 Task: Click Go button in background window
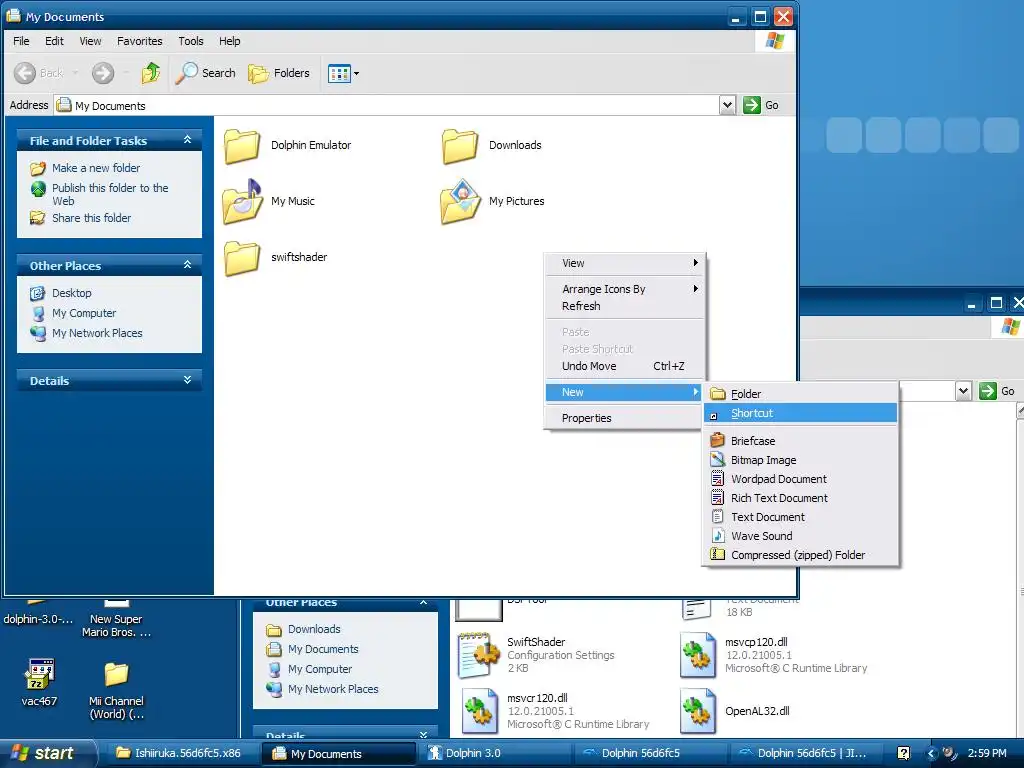pyautogui.click(x=997, y=391)
